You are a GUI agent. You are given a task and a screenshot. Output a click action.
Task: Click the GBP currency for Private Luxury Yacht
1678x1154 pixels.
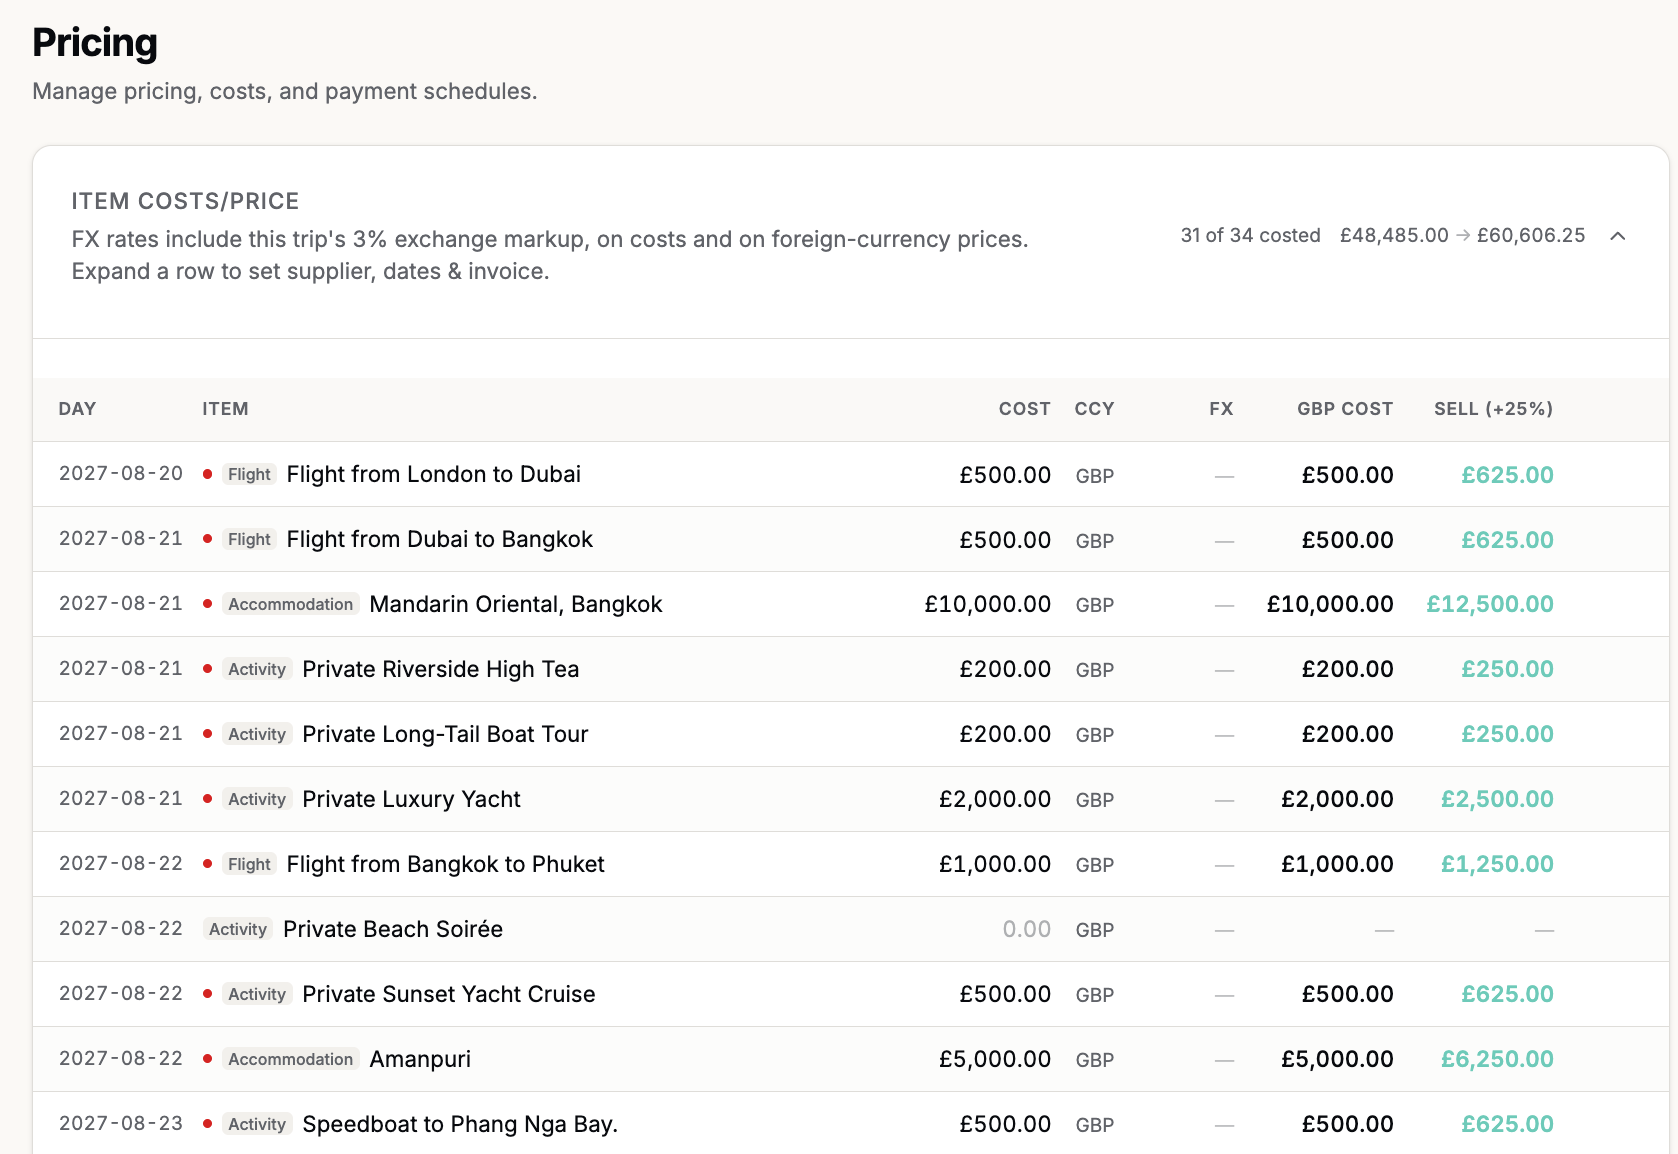pos(1094,800)
